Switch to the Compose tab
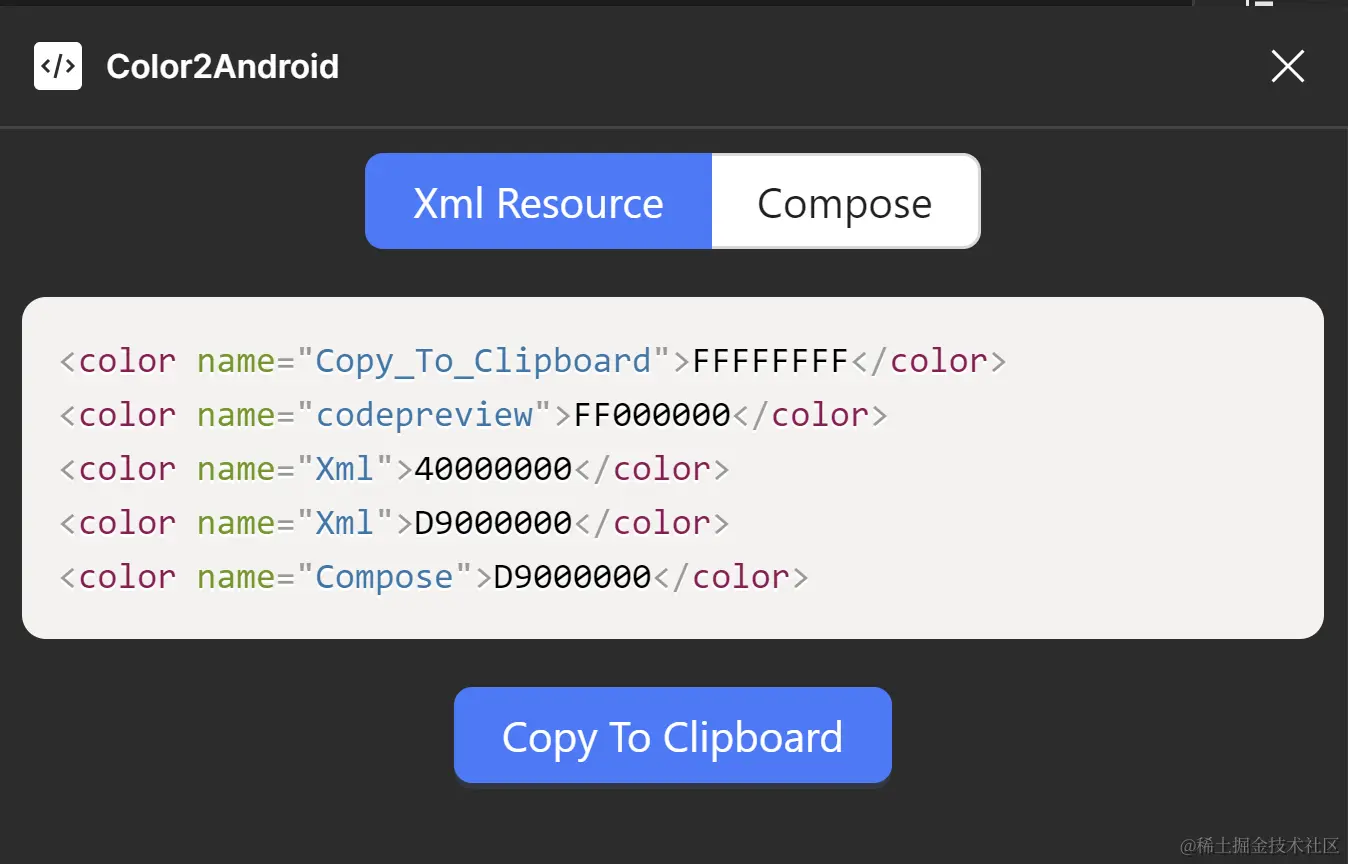The image size is (1348, 864). click(x=844, y=203)
